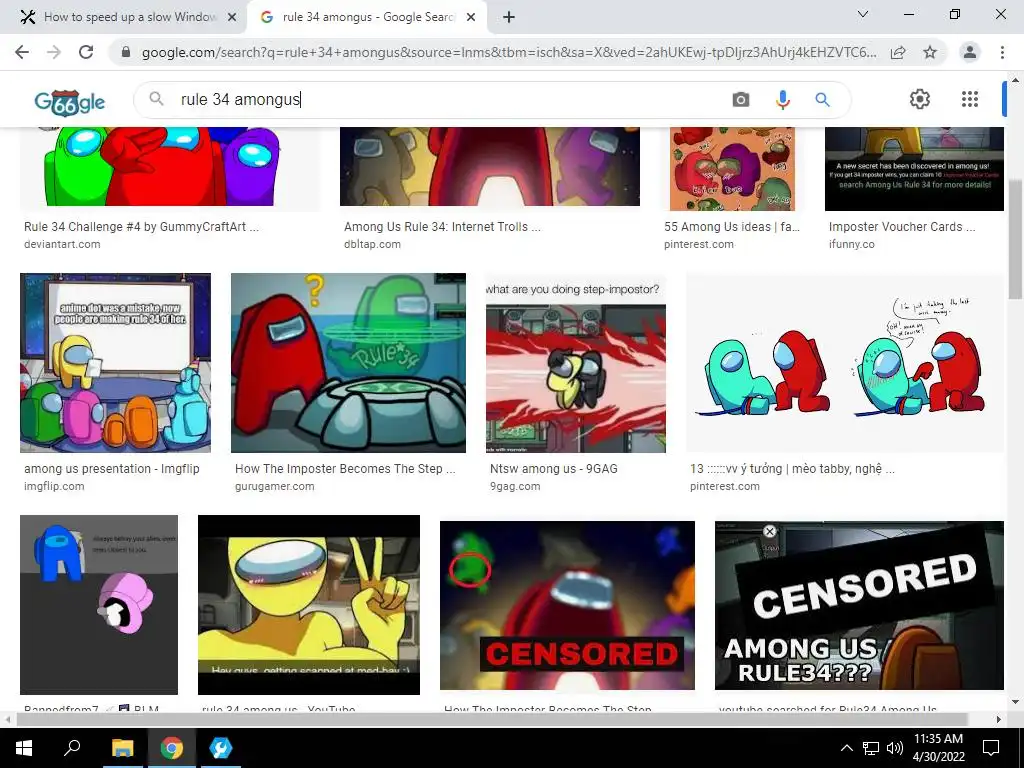The image size is (1024, 768).
Task: Search by image with camera icon
Action: (x=741, y=99)
